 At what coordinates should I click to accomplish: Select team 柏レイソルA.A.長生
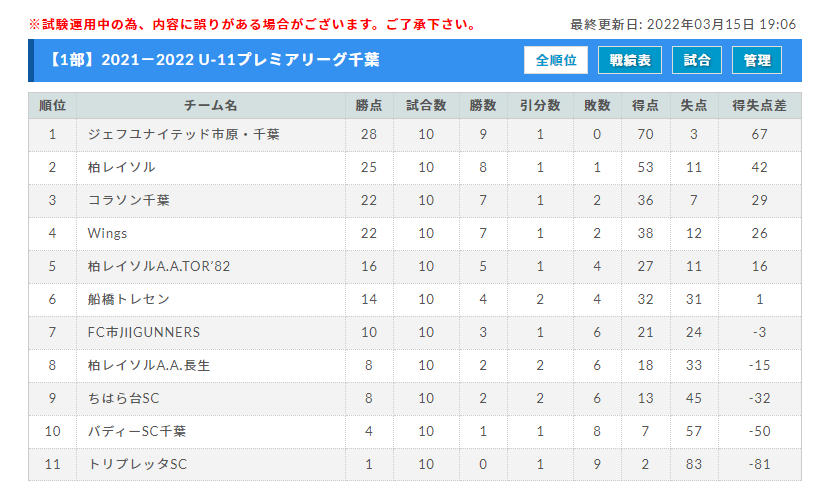149,365
